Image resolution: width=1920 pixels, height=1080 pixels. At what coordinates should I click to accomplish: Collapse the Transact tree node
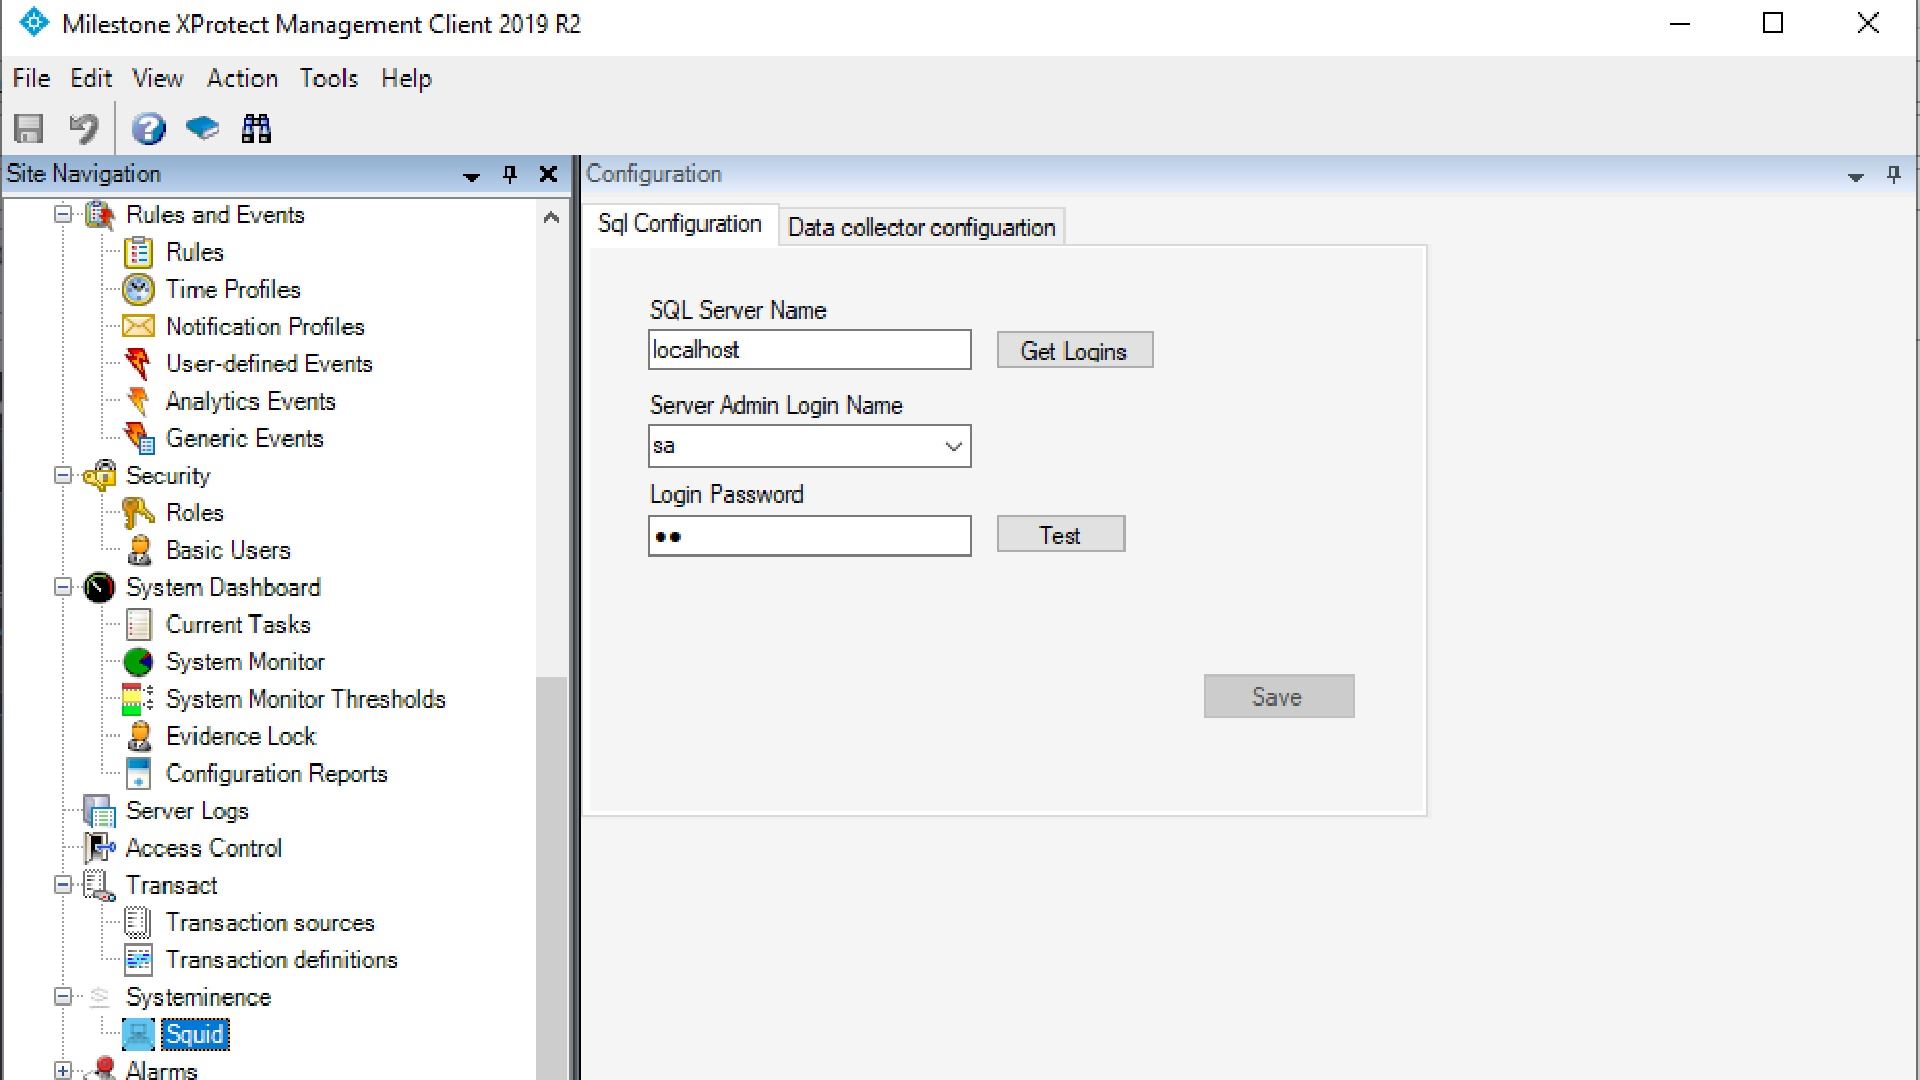point(63,885)
